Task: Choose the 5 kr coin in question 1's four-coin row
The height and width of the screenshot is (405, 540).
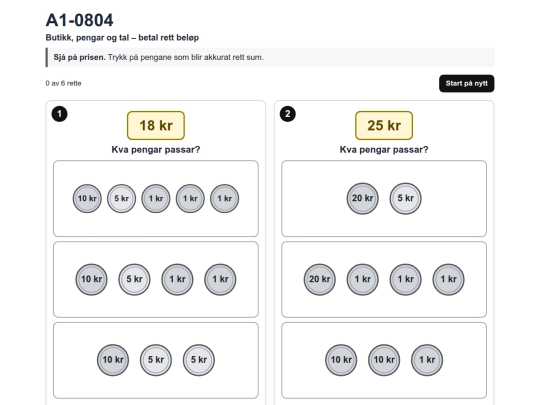Action: click(x=134, y=279)
